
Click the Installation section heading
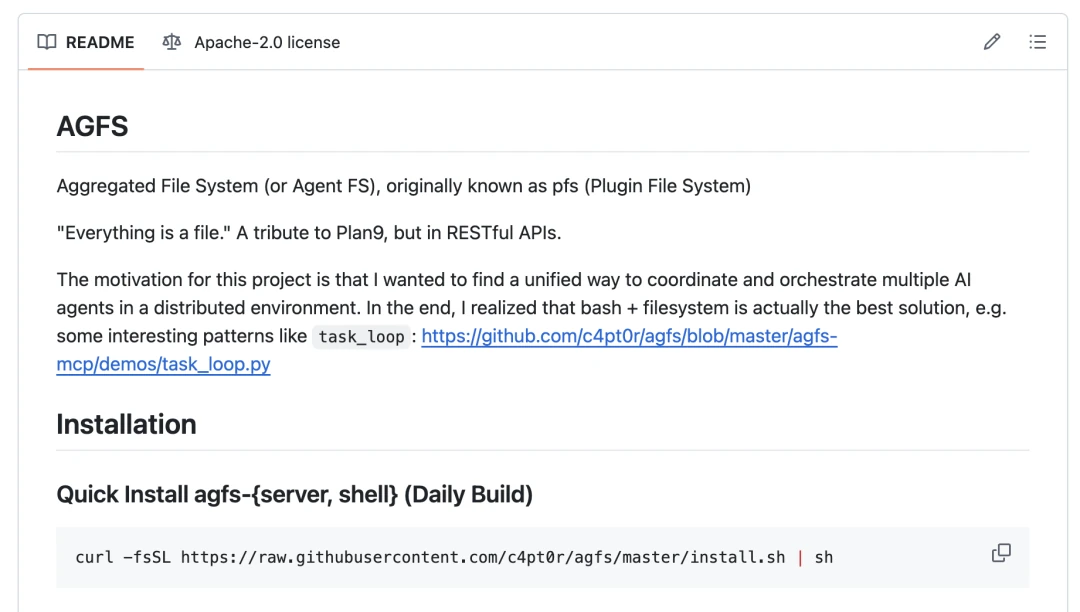tap(126, 424)
